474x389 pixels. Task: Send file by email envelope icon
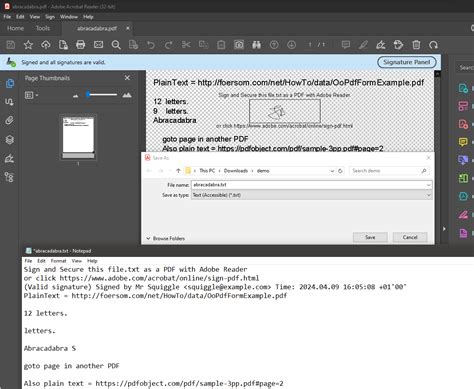point(98,45)
